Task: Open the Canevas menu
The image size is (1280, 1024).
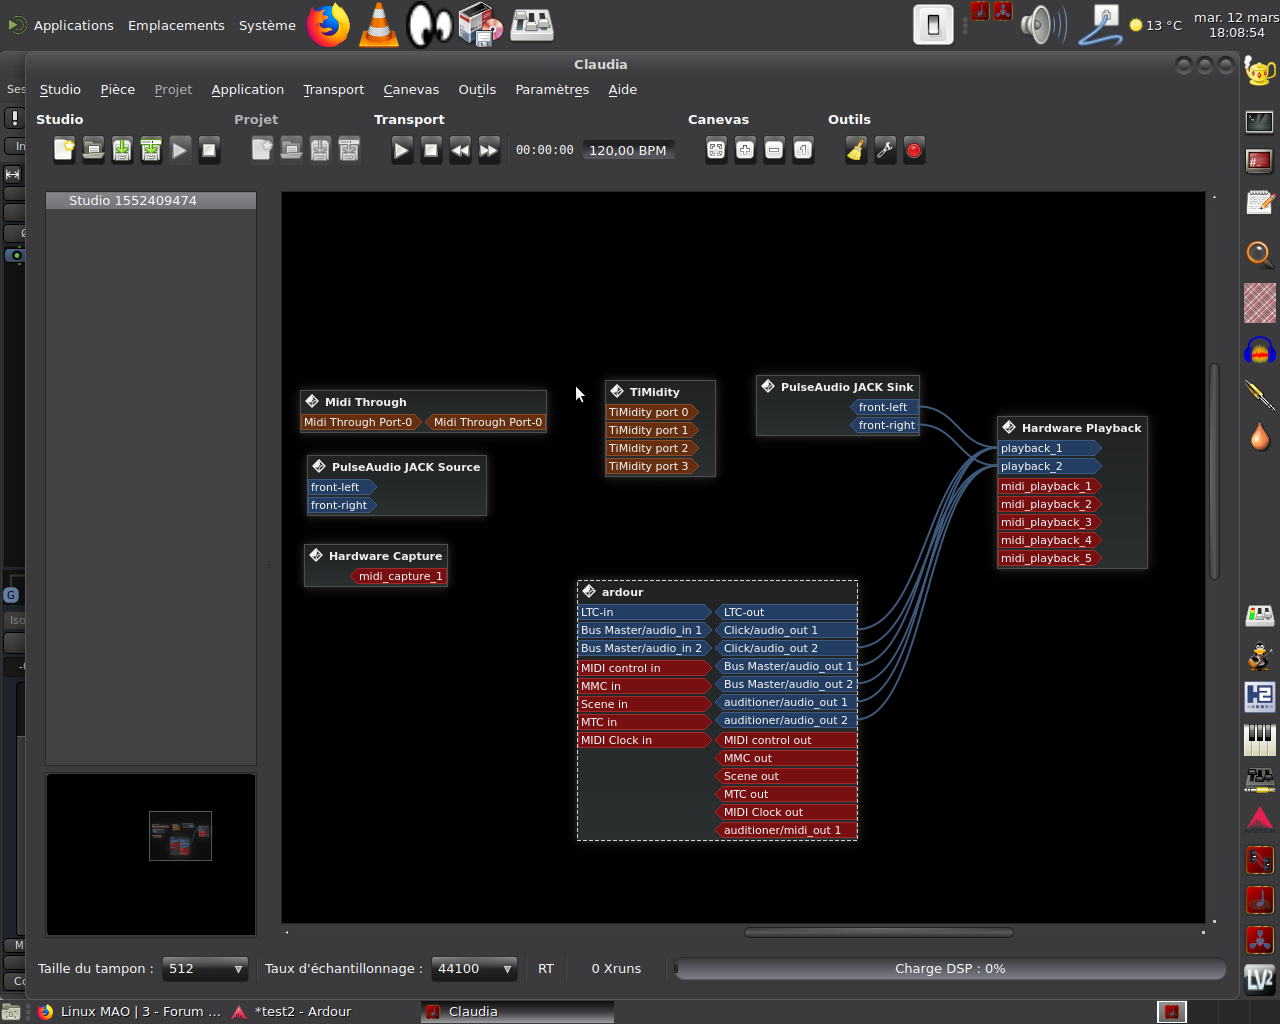Action: pos(411,90)
